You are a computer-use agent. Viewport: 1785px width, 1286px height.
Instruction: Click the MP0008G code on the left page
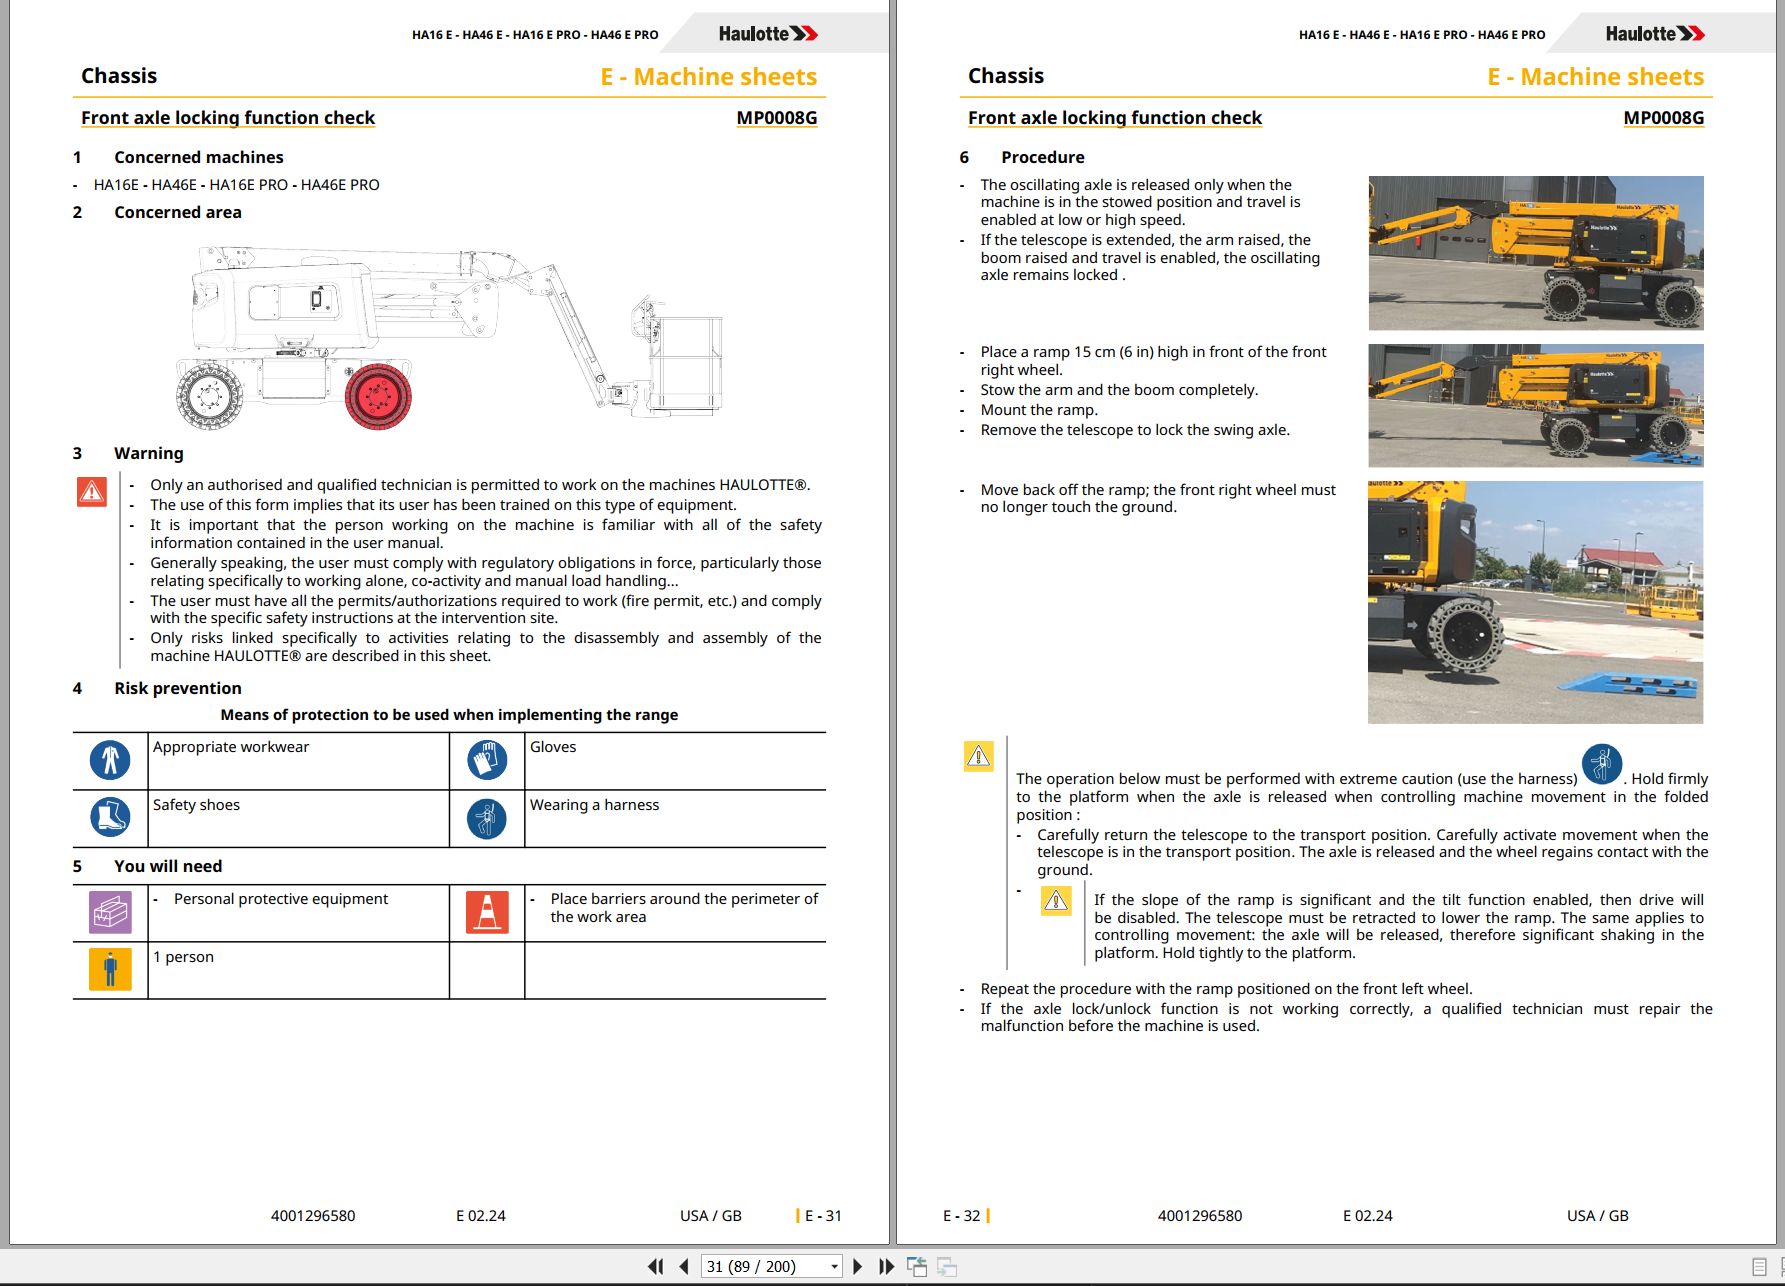(x=777, y=118)
